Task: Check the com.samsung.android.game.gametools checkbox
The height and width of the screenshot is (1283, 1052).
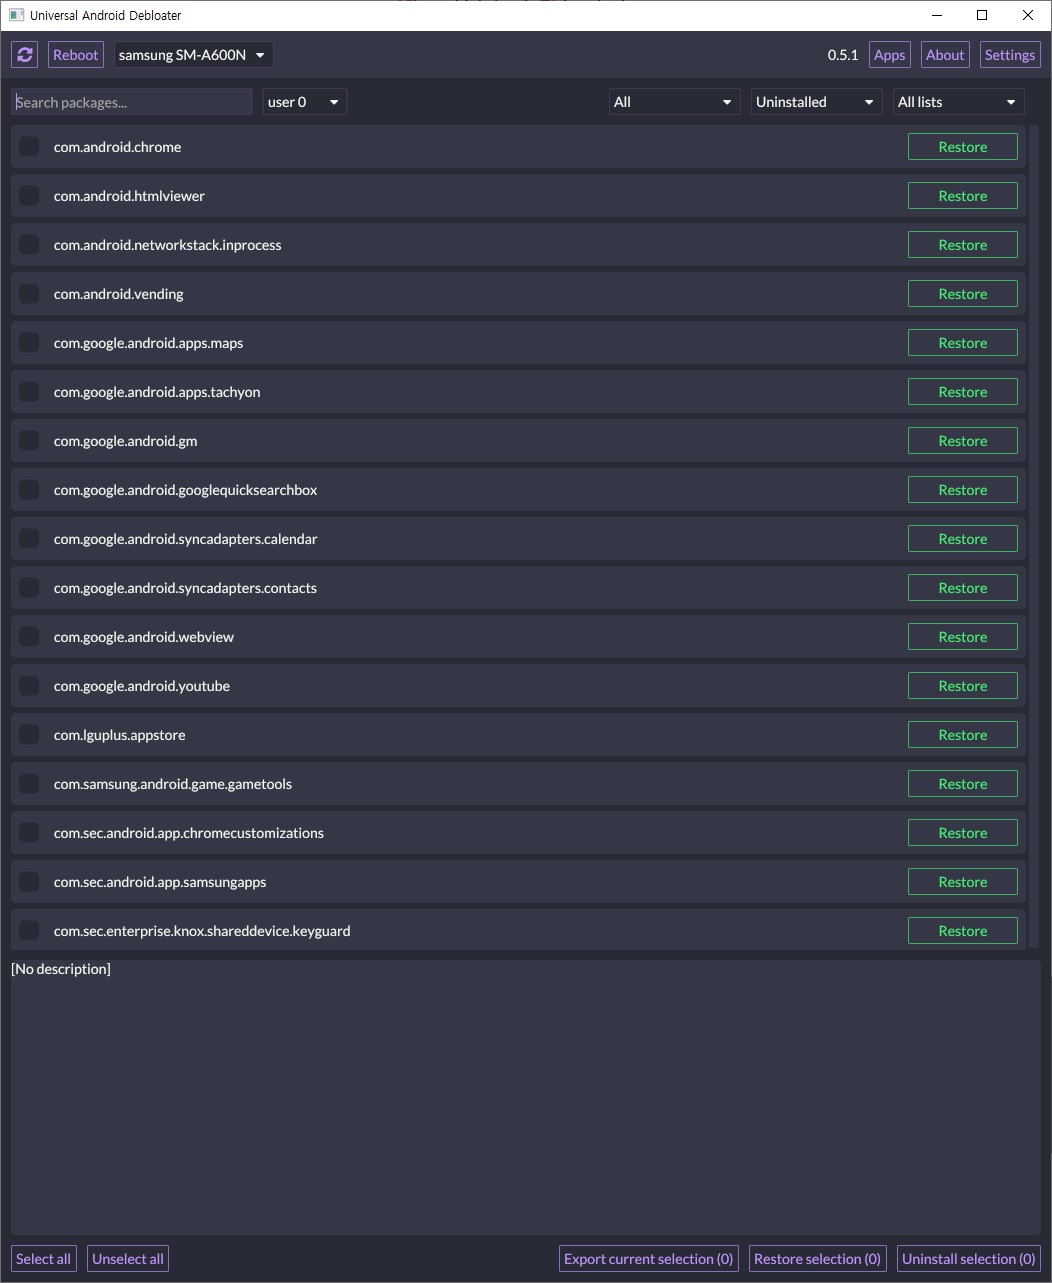Action: pos(29,784)
